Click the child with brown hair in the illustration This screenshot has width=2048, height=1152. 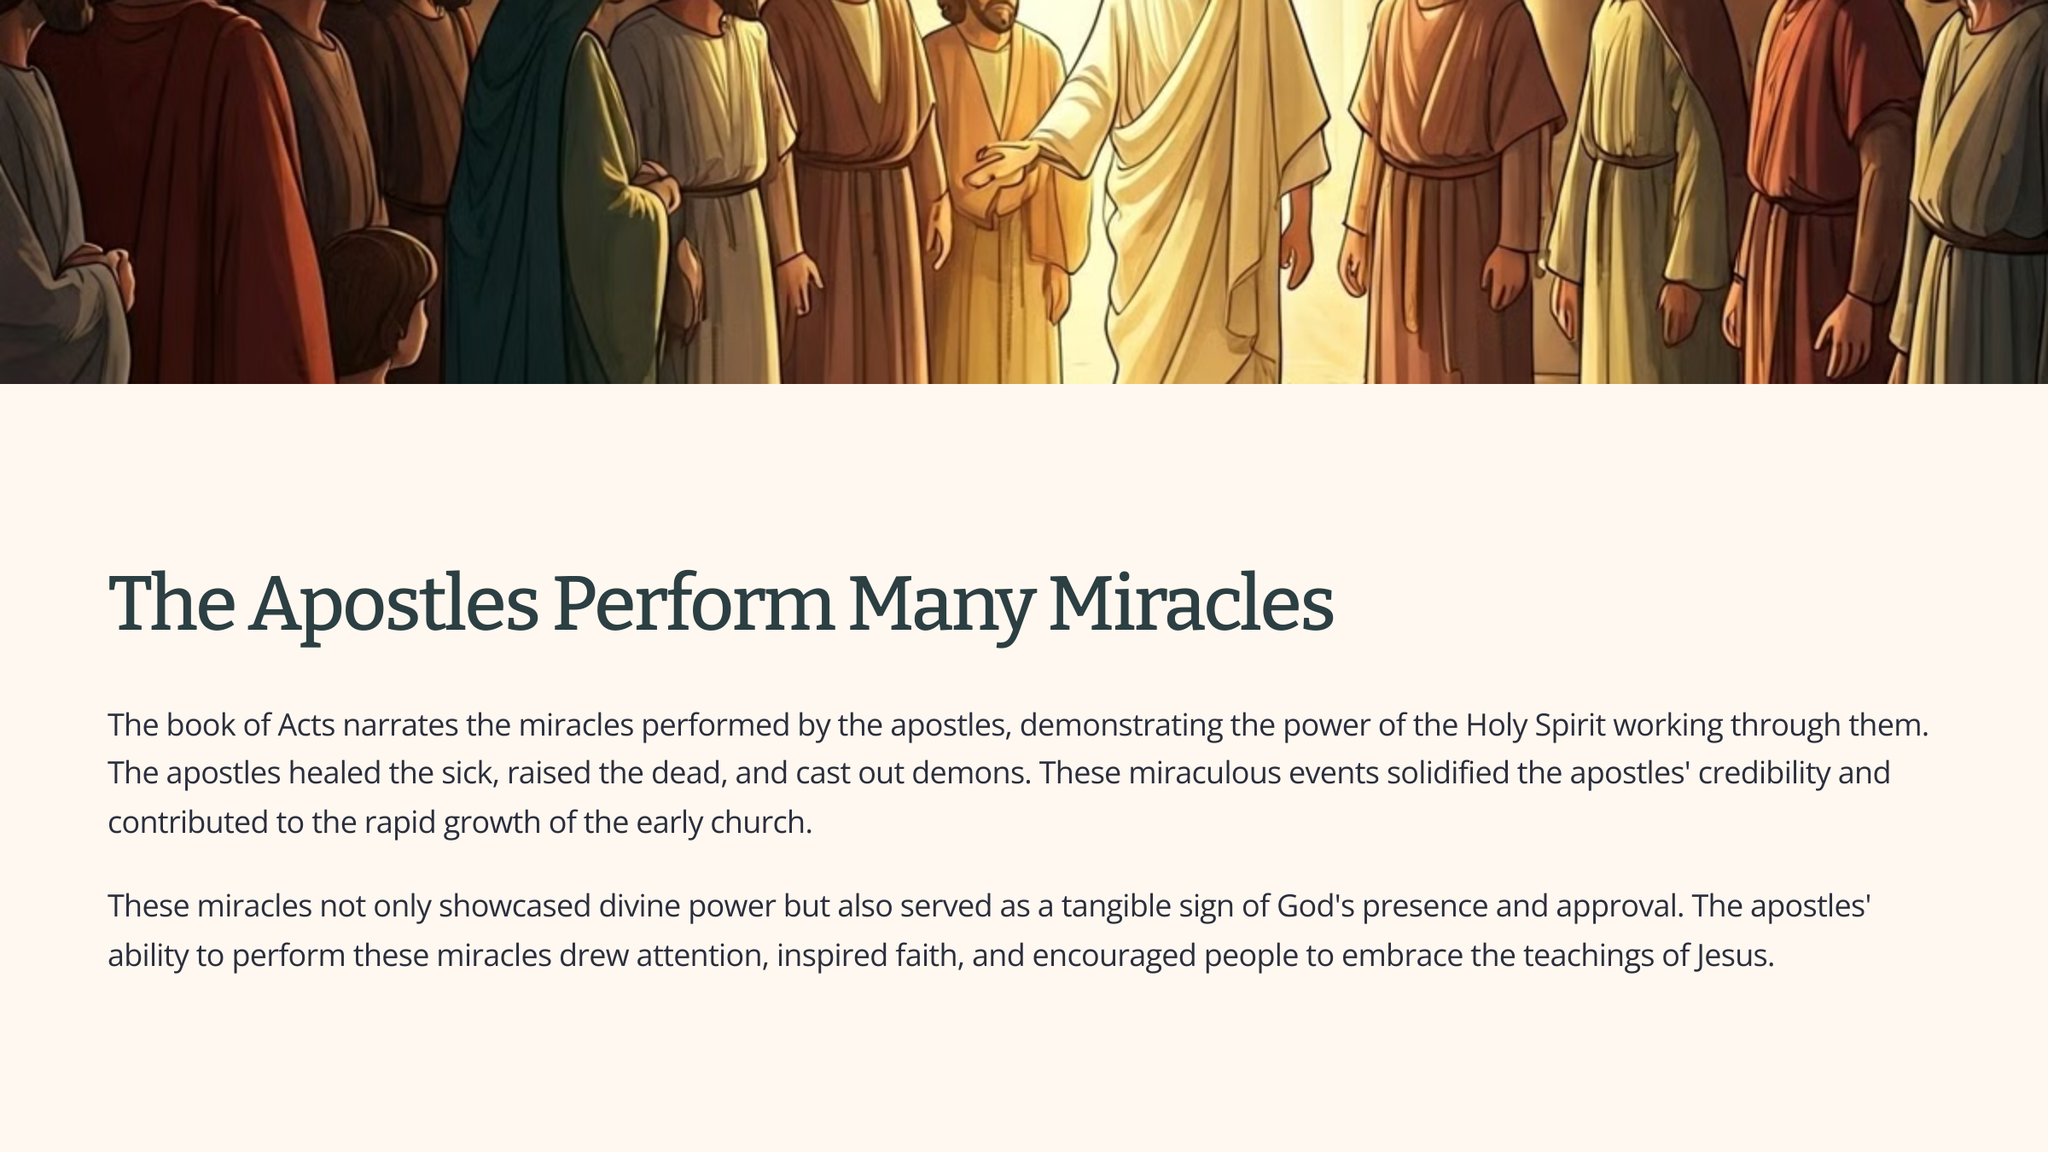coord(378,300)
